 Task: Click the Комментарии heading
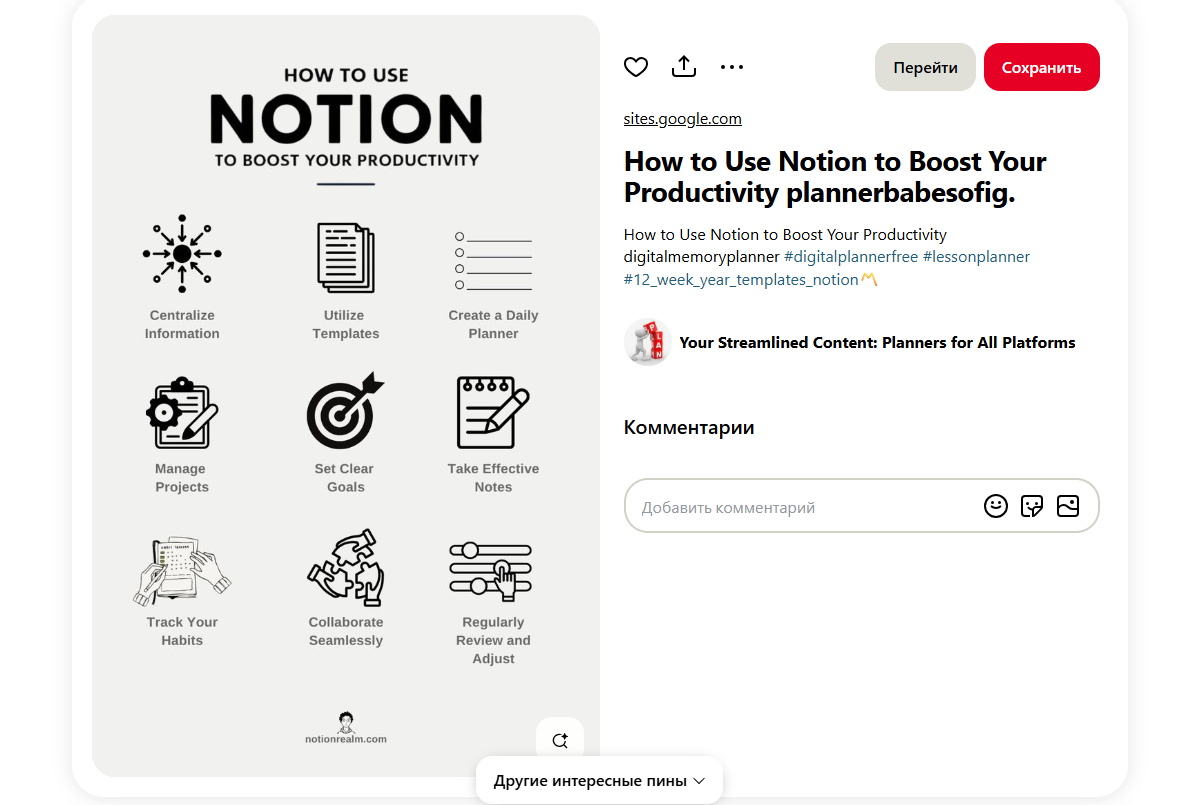(x=688, y=428)
